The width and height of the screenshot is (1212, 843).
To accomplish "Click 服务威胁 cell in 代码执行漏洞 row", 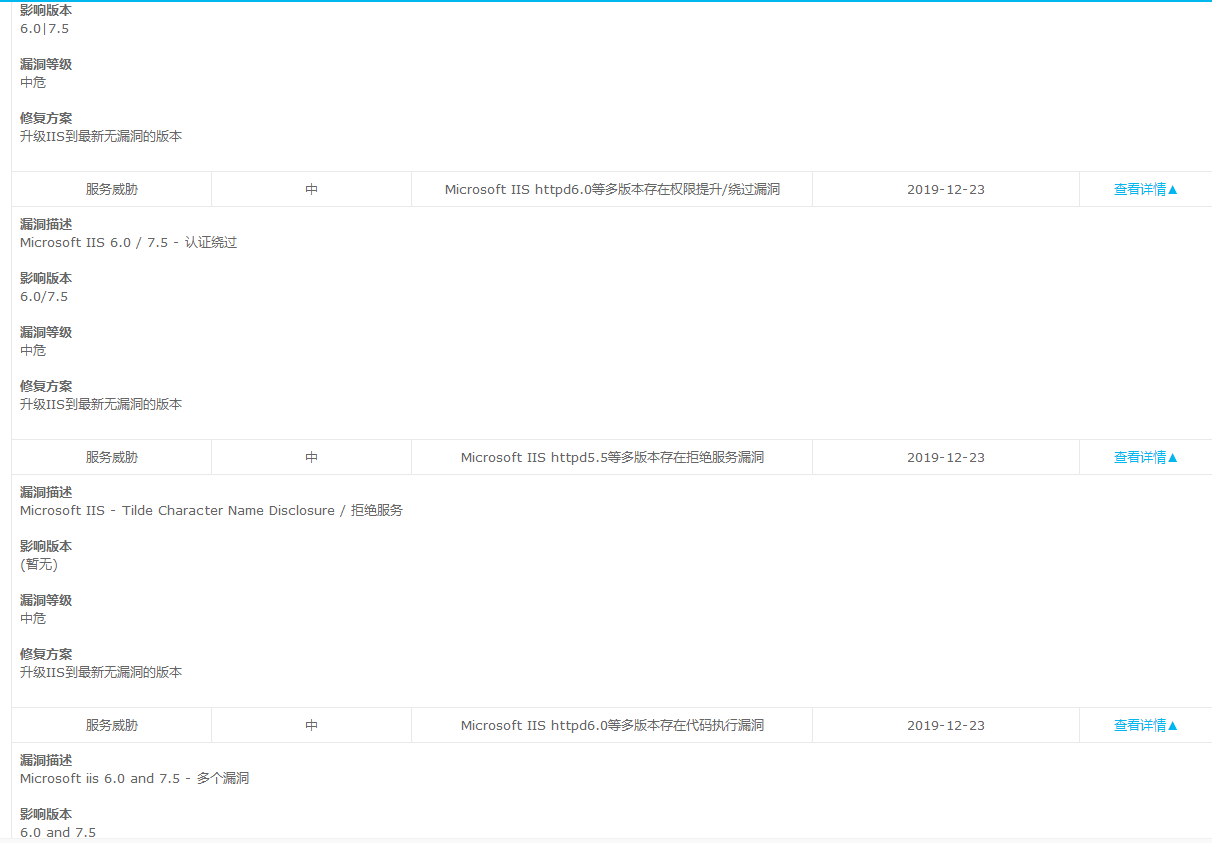I will [x=112, y=725].
